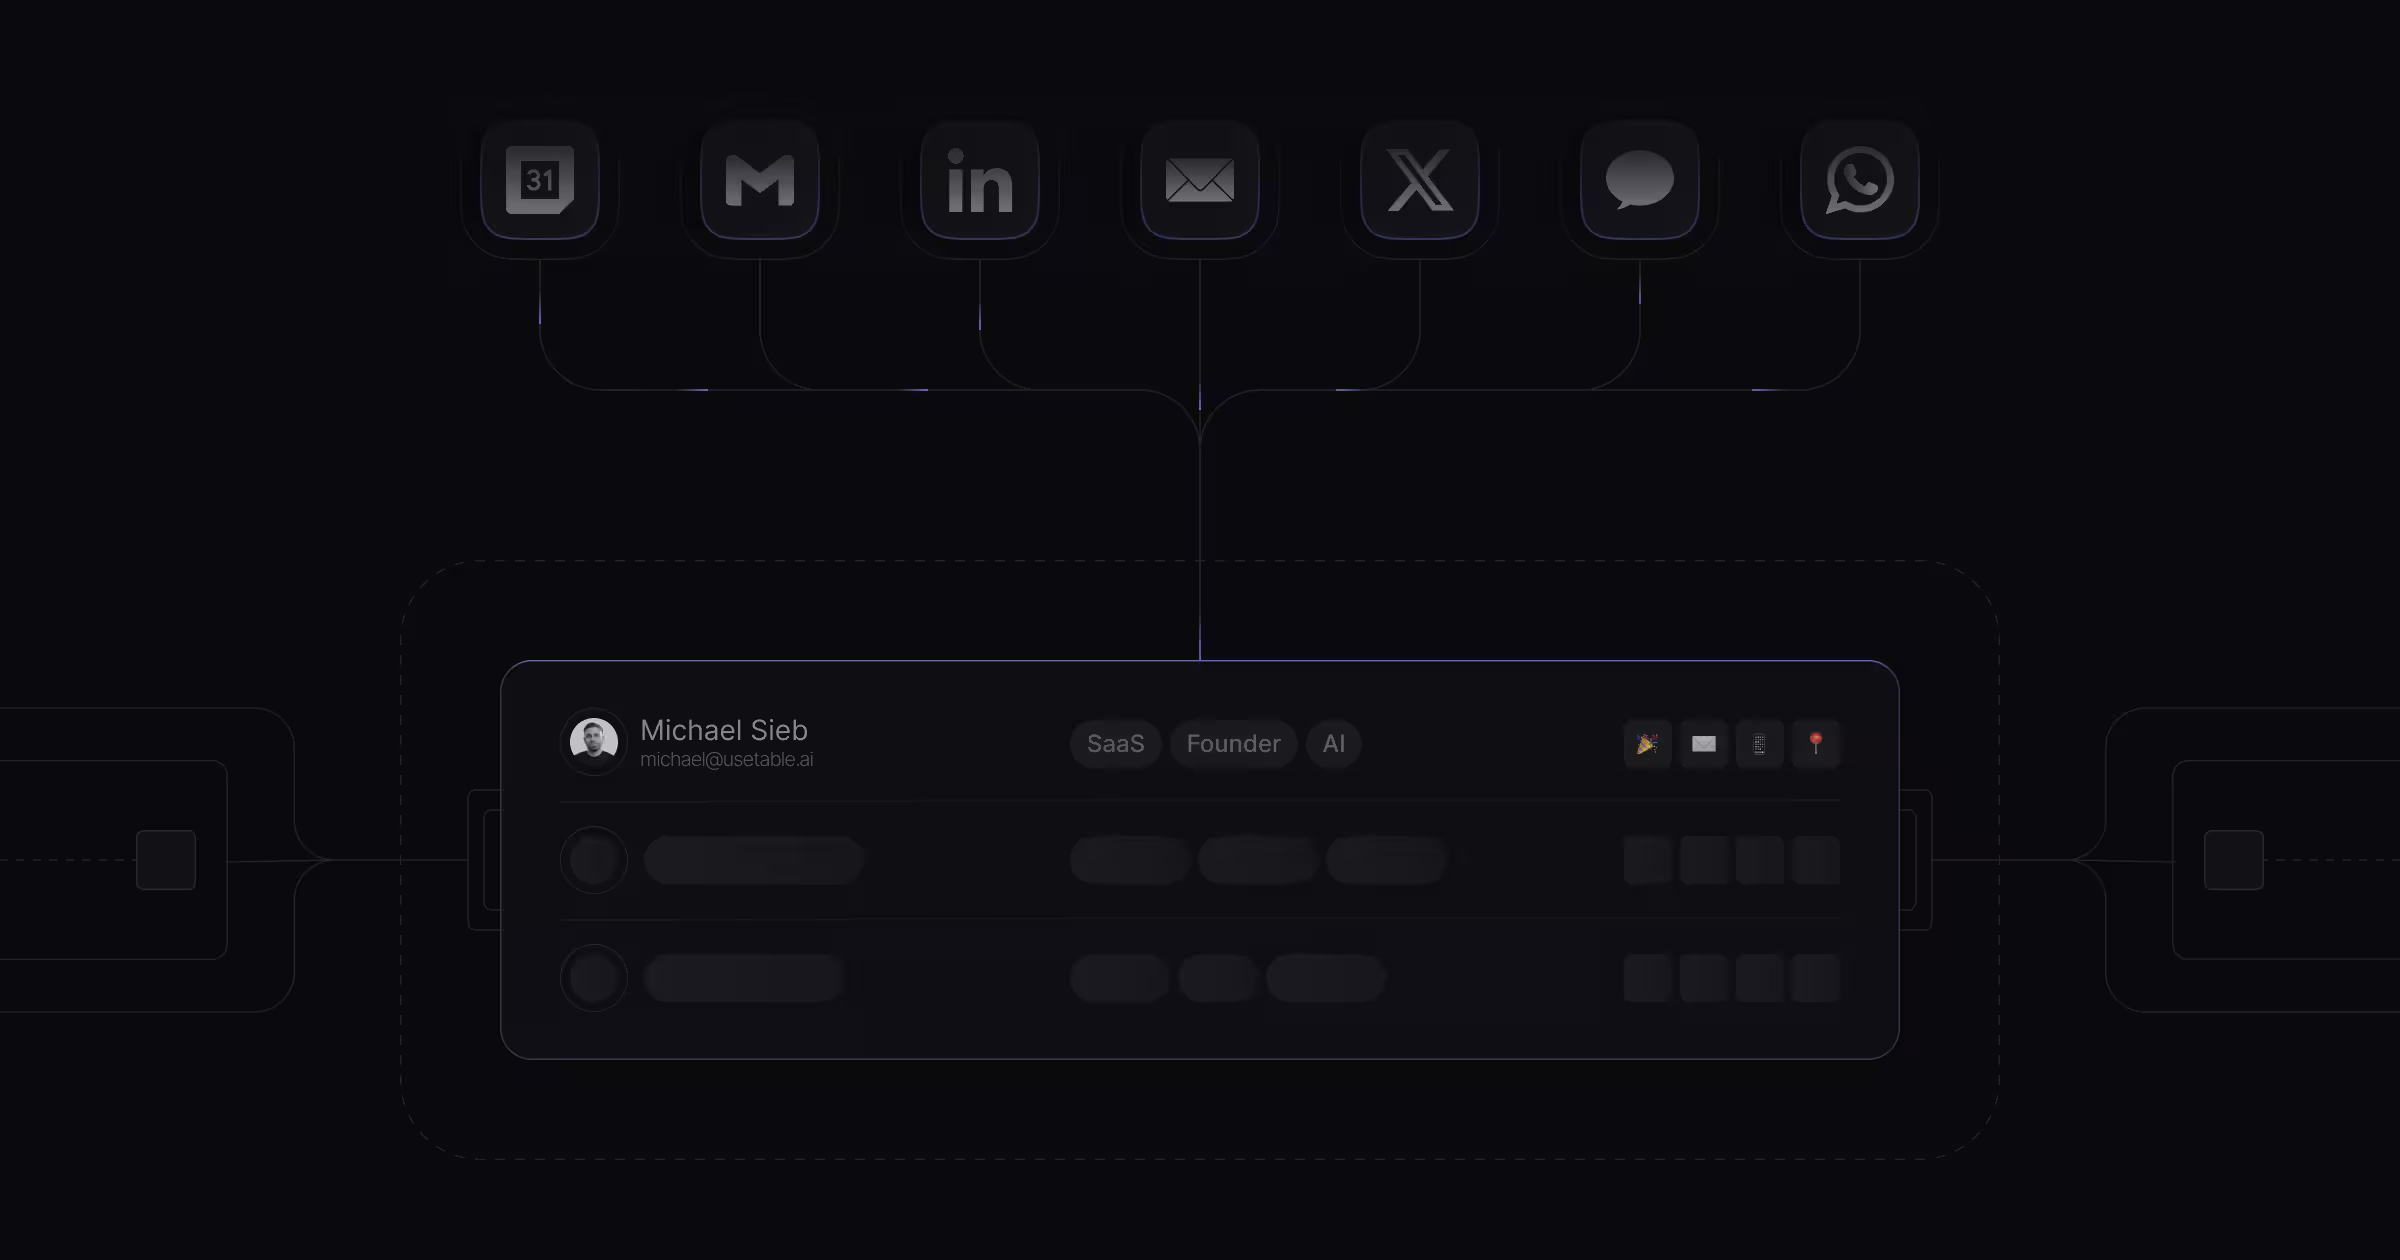This screenshot has width=2400, height=1260.
Task: Click the second row's placeholder avatar circle
Action: [x=594, y=860]
